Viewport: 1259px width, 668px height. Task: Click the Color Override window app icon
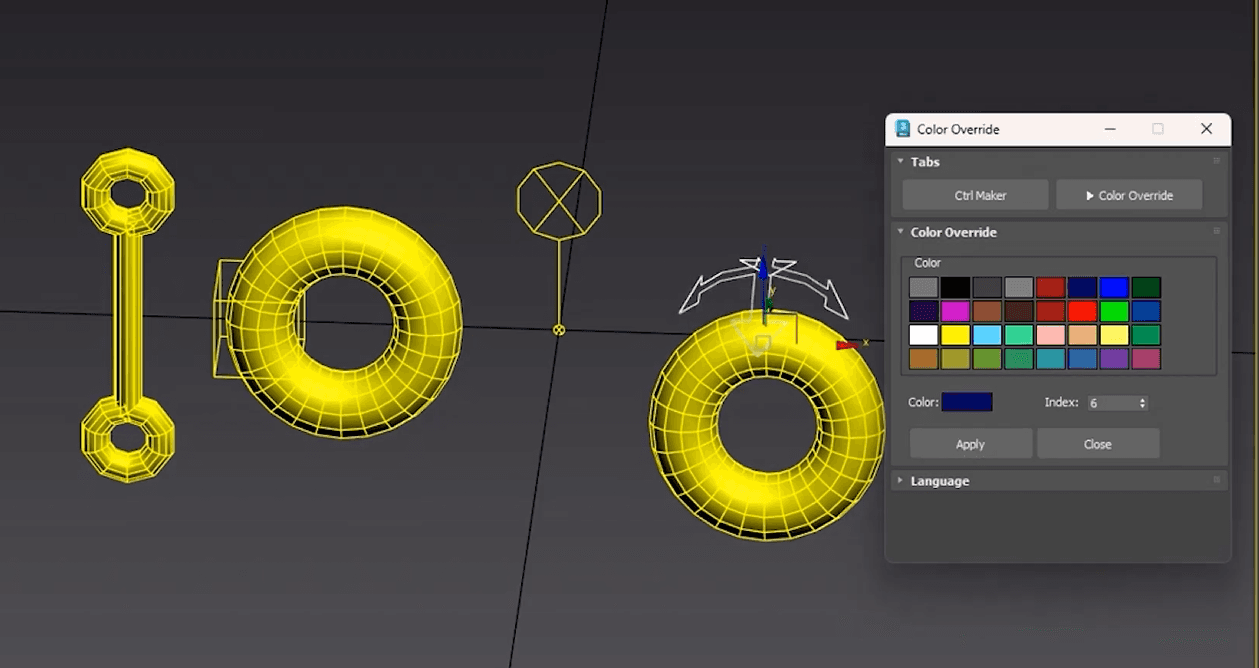[x=903, y=129]
